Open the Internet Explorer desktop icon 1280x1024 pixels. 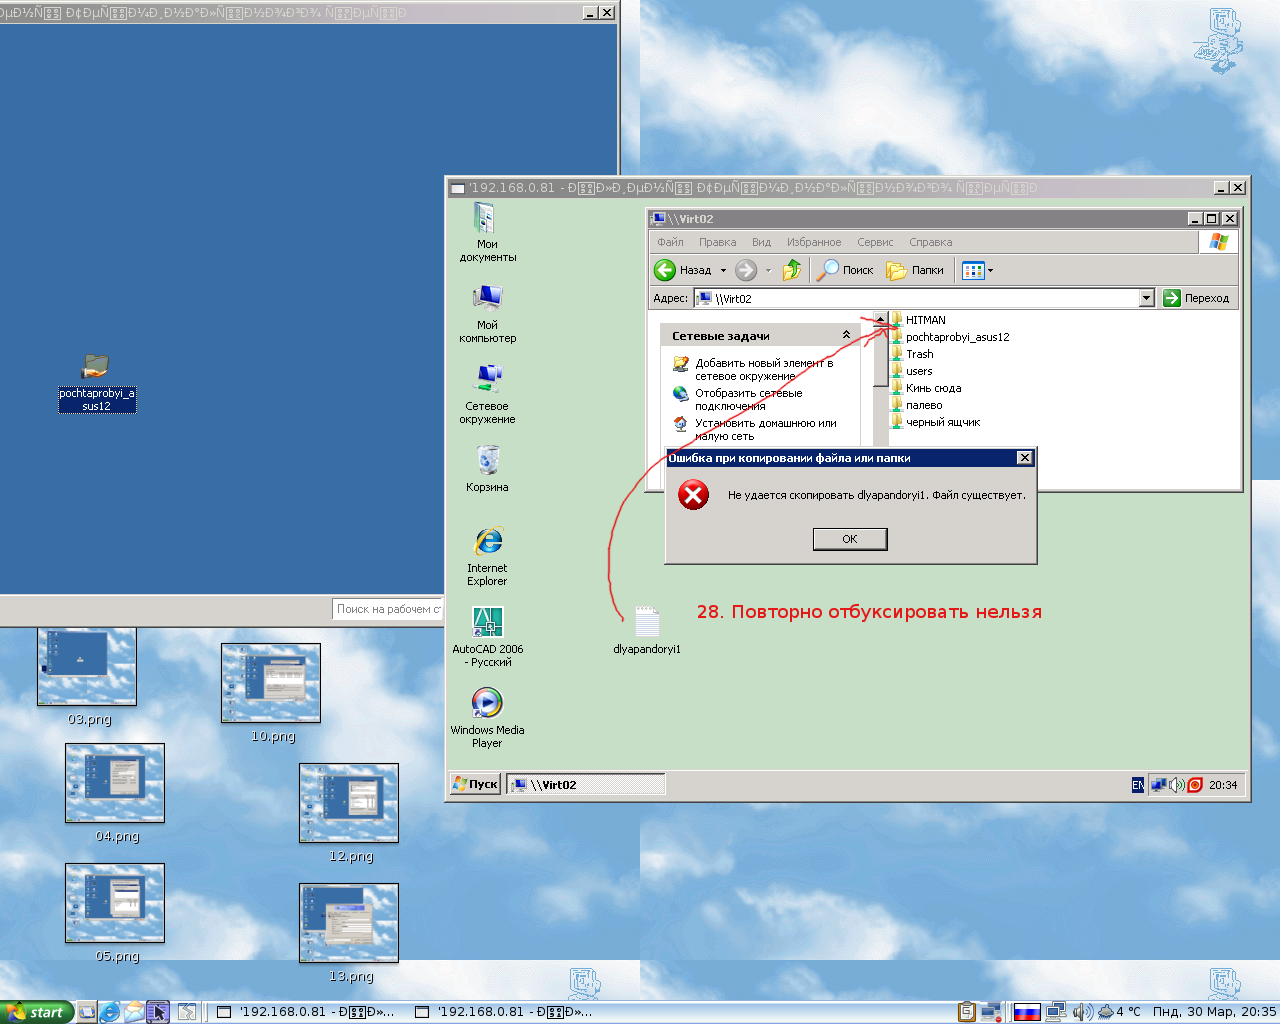point(487,542)
